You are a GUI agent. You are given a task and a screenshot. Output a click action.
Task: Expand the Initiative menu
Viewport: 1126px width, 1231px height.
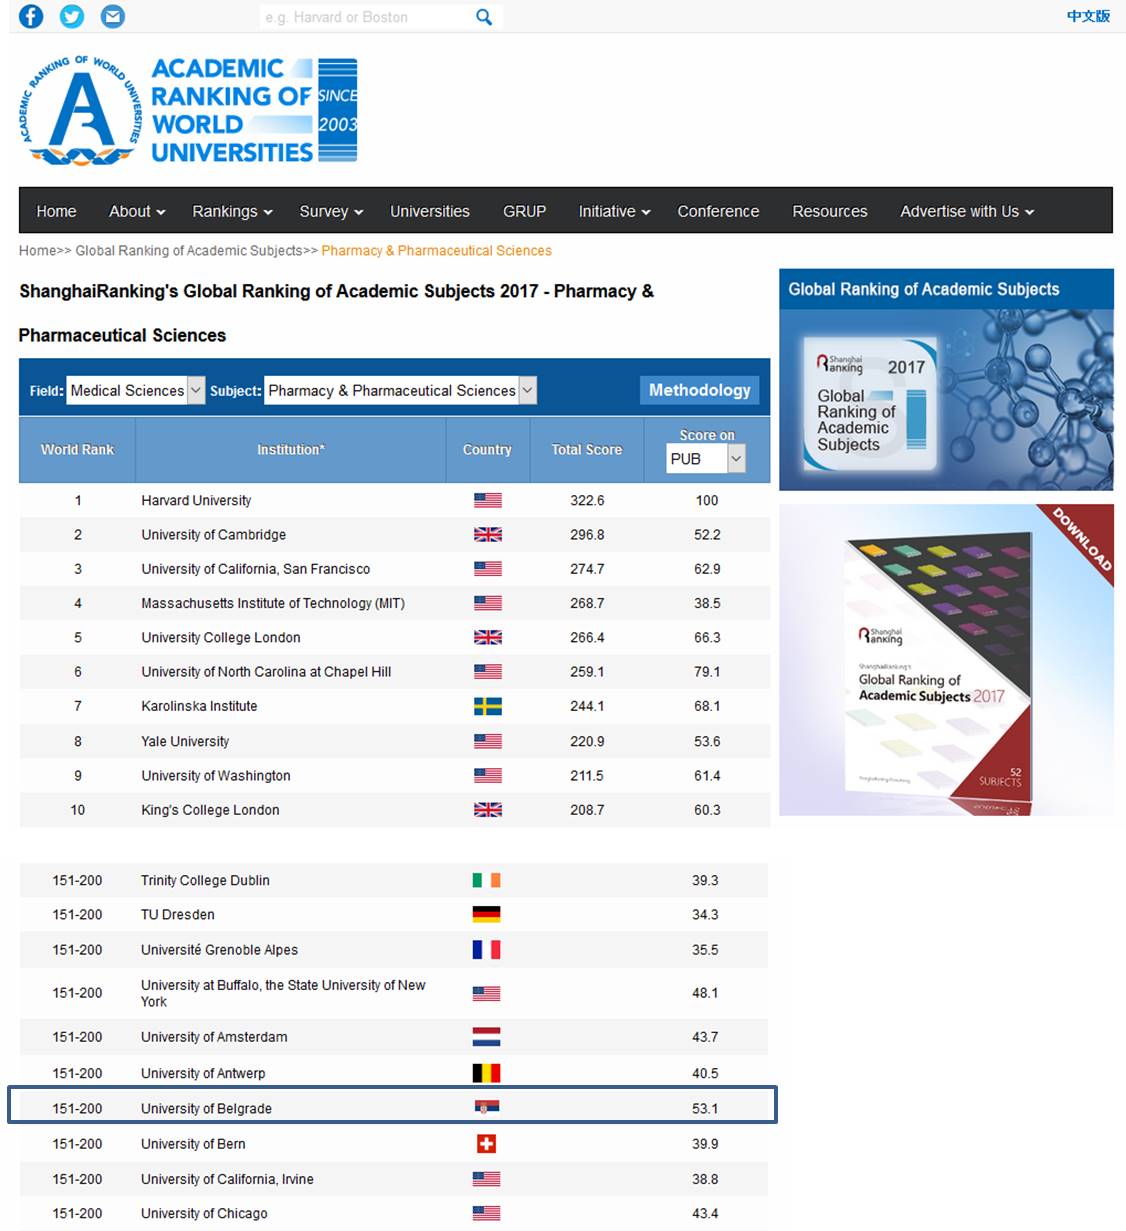(x=614, y=211)
